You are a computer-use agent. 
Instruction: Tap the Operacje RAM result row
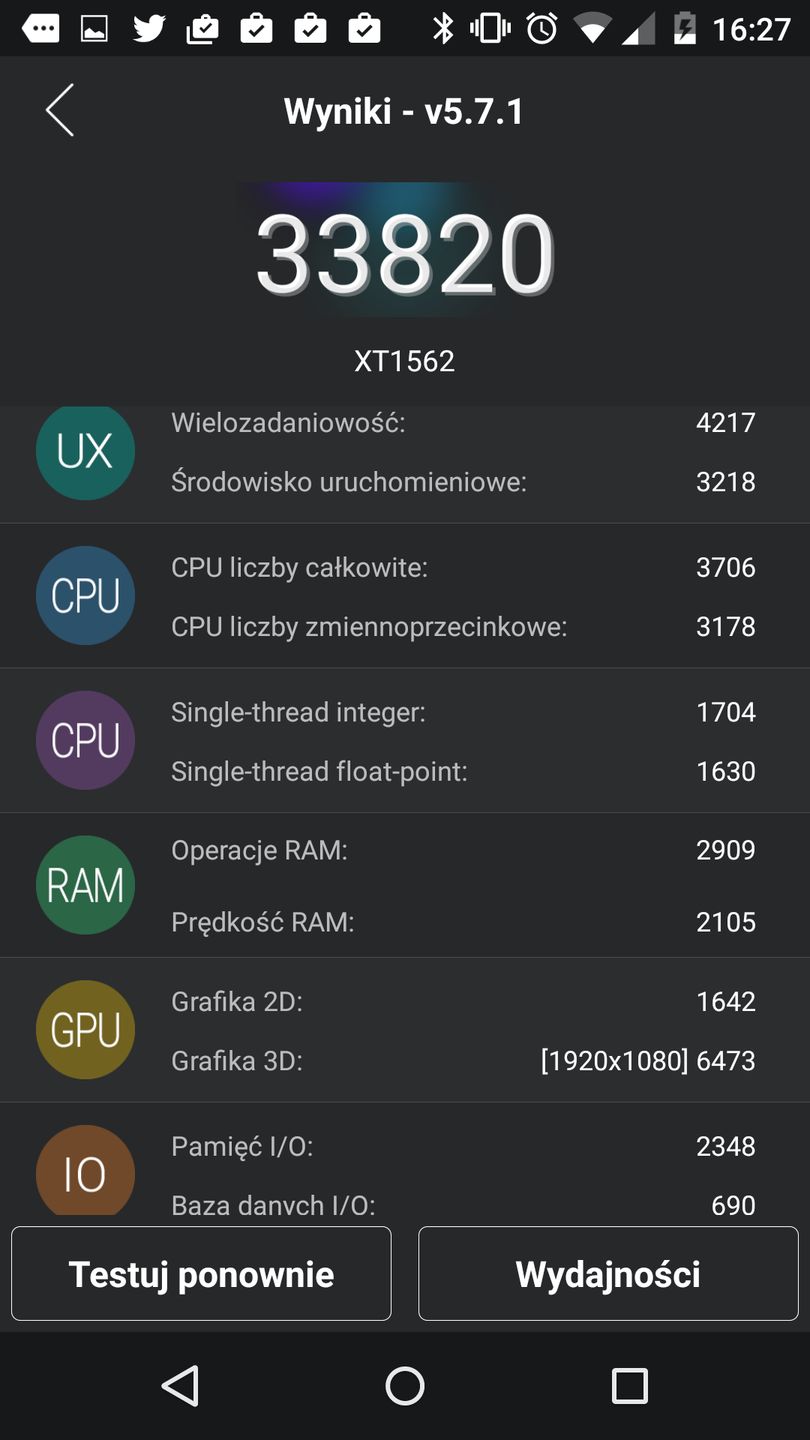tap(463, 850)
